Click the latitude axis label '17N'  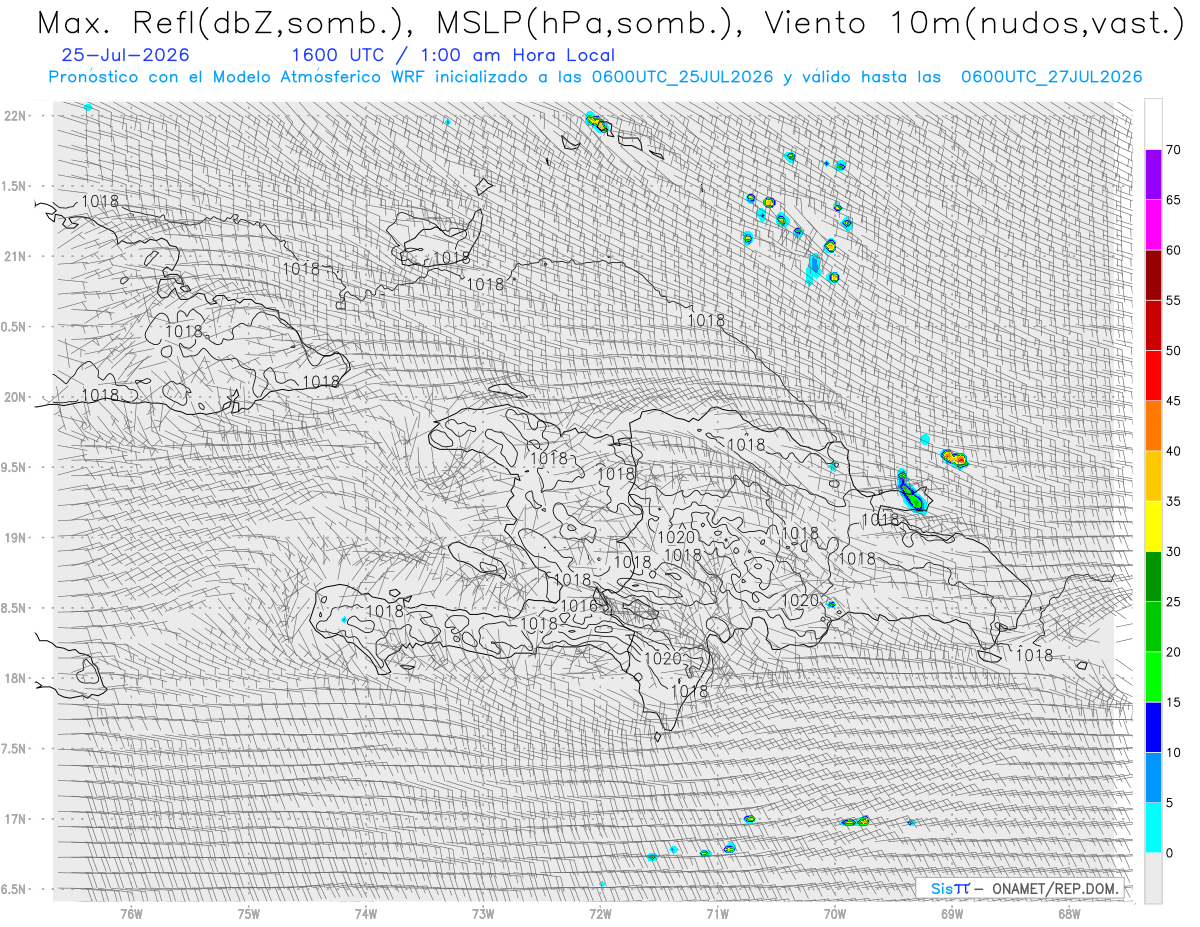pyautogui.click(x=16, y=819)
